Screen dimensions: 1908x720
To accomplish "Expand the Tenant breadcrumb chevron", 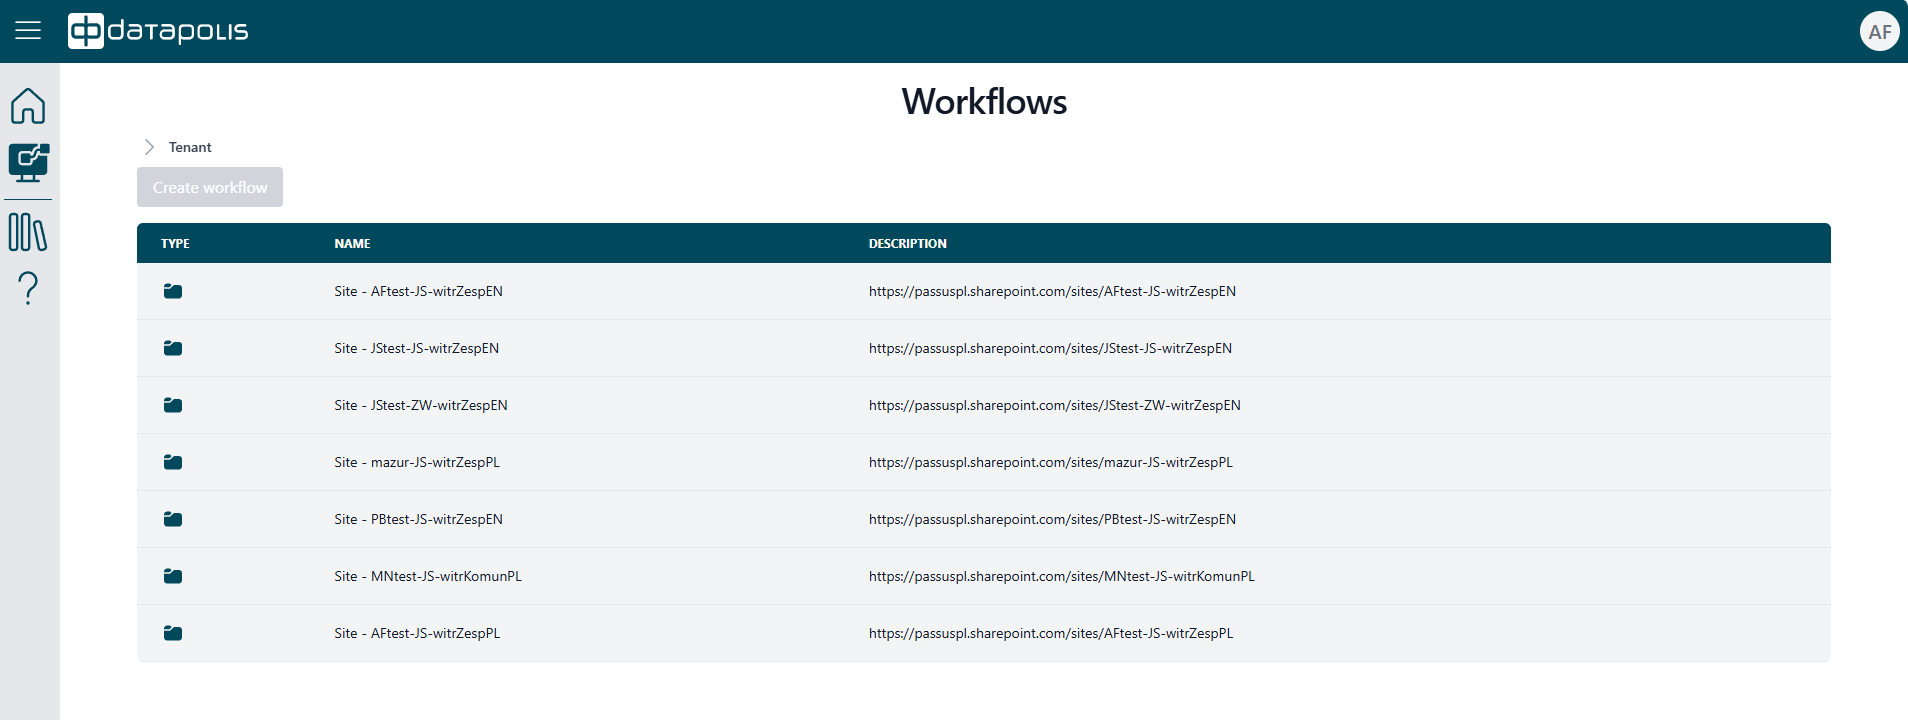I will 149,147.
